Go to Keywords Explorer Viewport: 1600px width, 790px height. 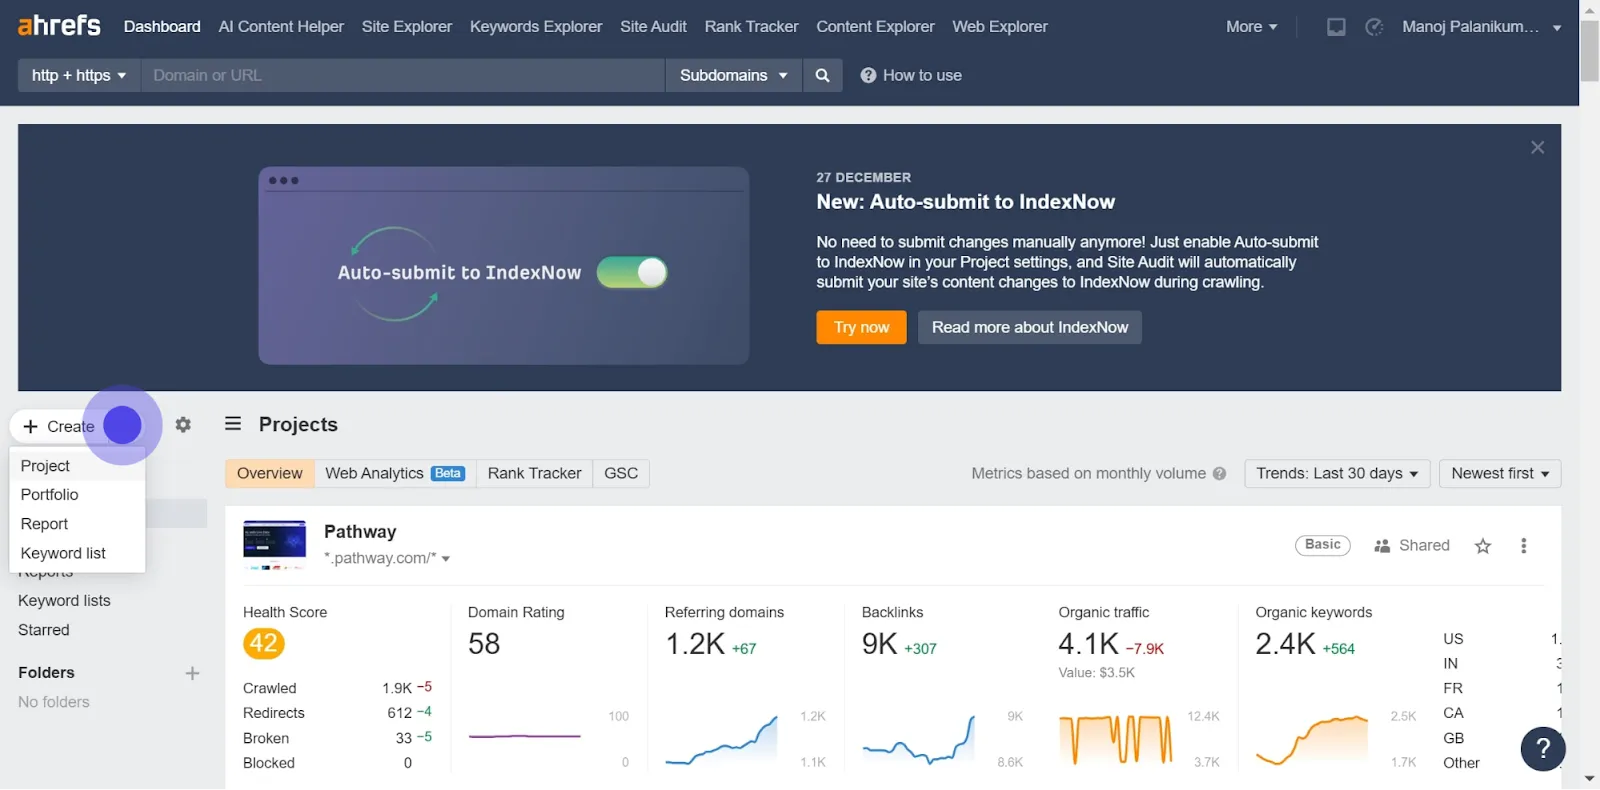coord(536,27)
